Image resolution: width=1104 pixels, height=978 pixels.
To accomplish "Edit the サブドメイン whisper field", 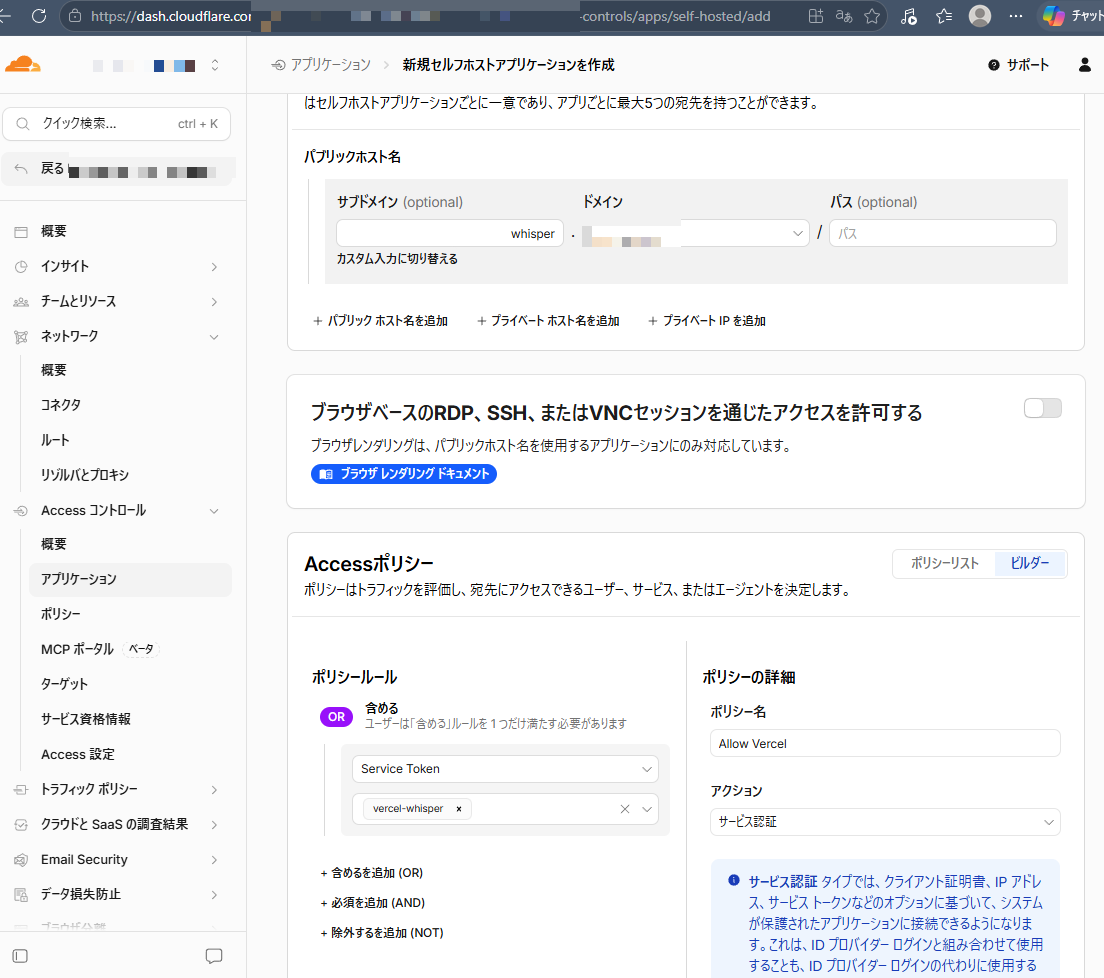I will [450, 234].
